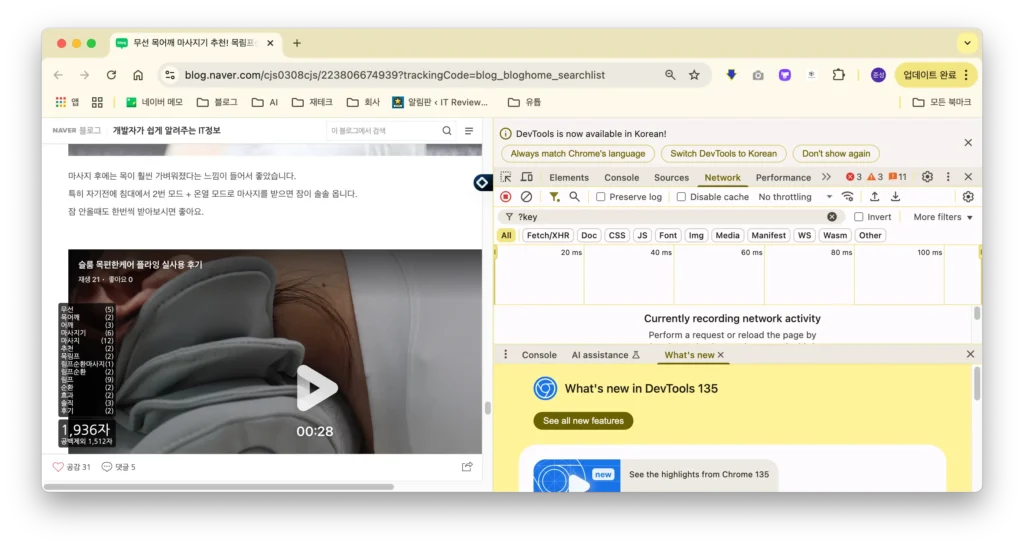Switch to the Elements tab
This screenshot has height=547, width=1024.
click(569, 178)
